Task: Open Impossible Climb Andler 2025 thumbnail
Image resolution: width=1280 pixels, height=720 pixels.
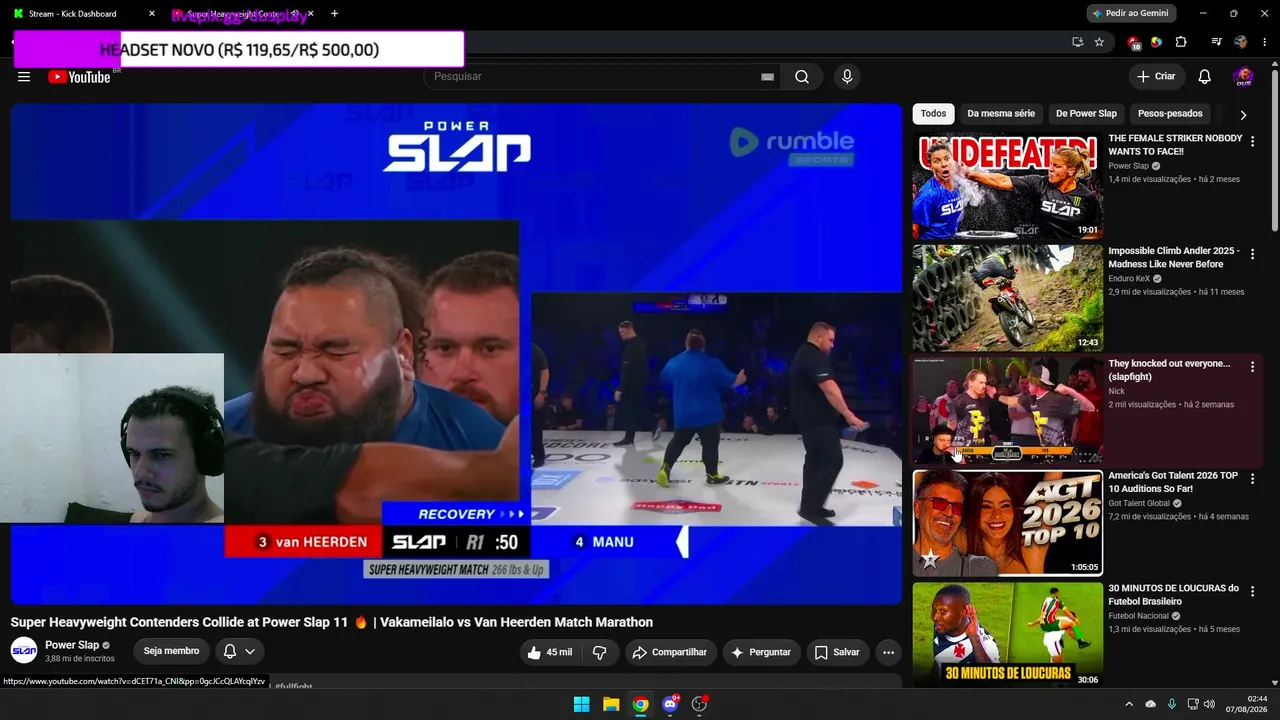Action: [1007, 298]
